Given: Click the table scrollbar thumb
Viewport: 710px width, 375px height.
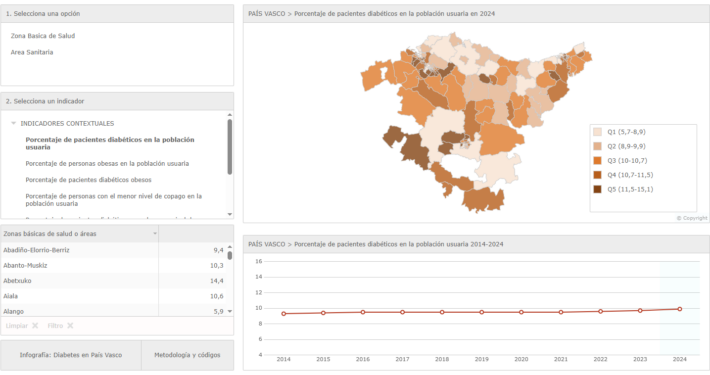Looking at the screenshot, I should pyautogui.click(x=230, y=255).
